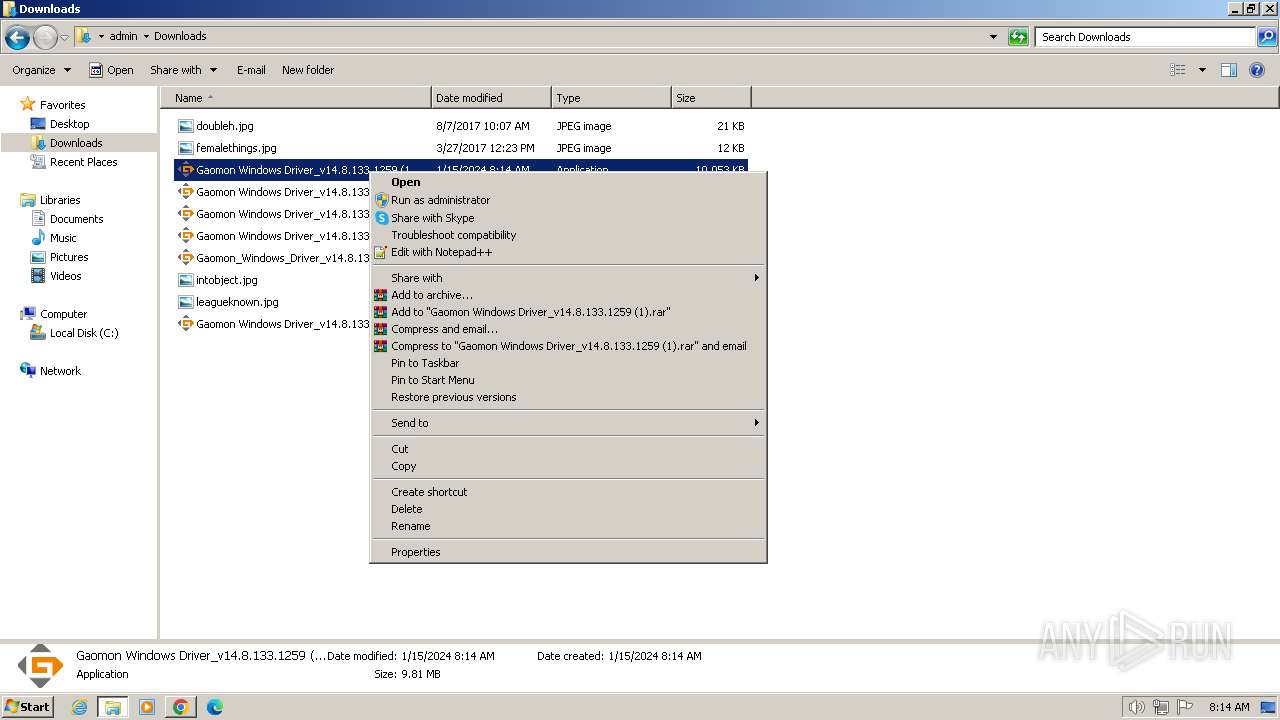Choose Properties from context menu
The height and width of the screenshot is (720, 1280).
pyautogui.click(x=568, y=552)
